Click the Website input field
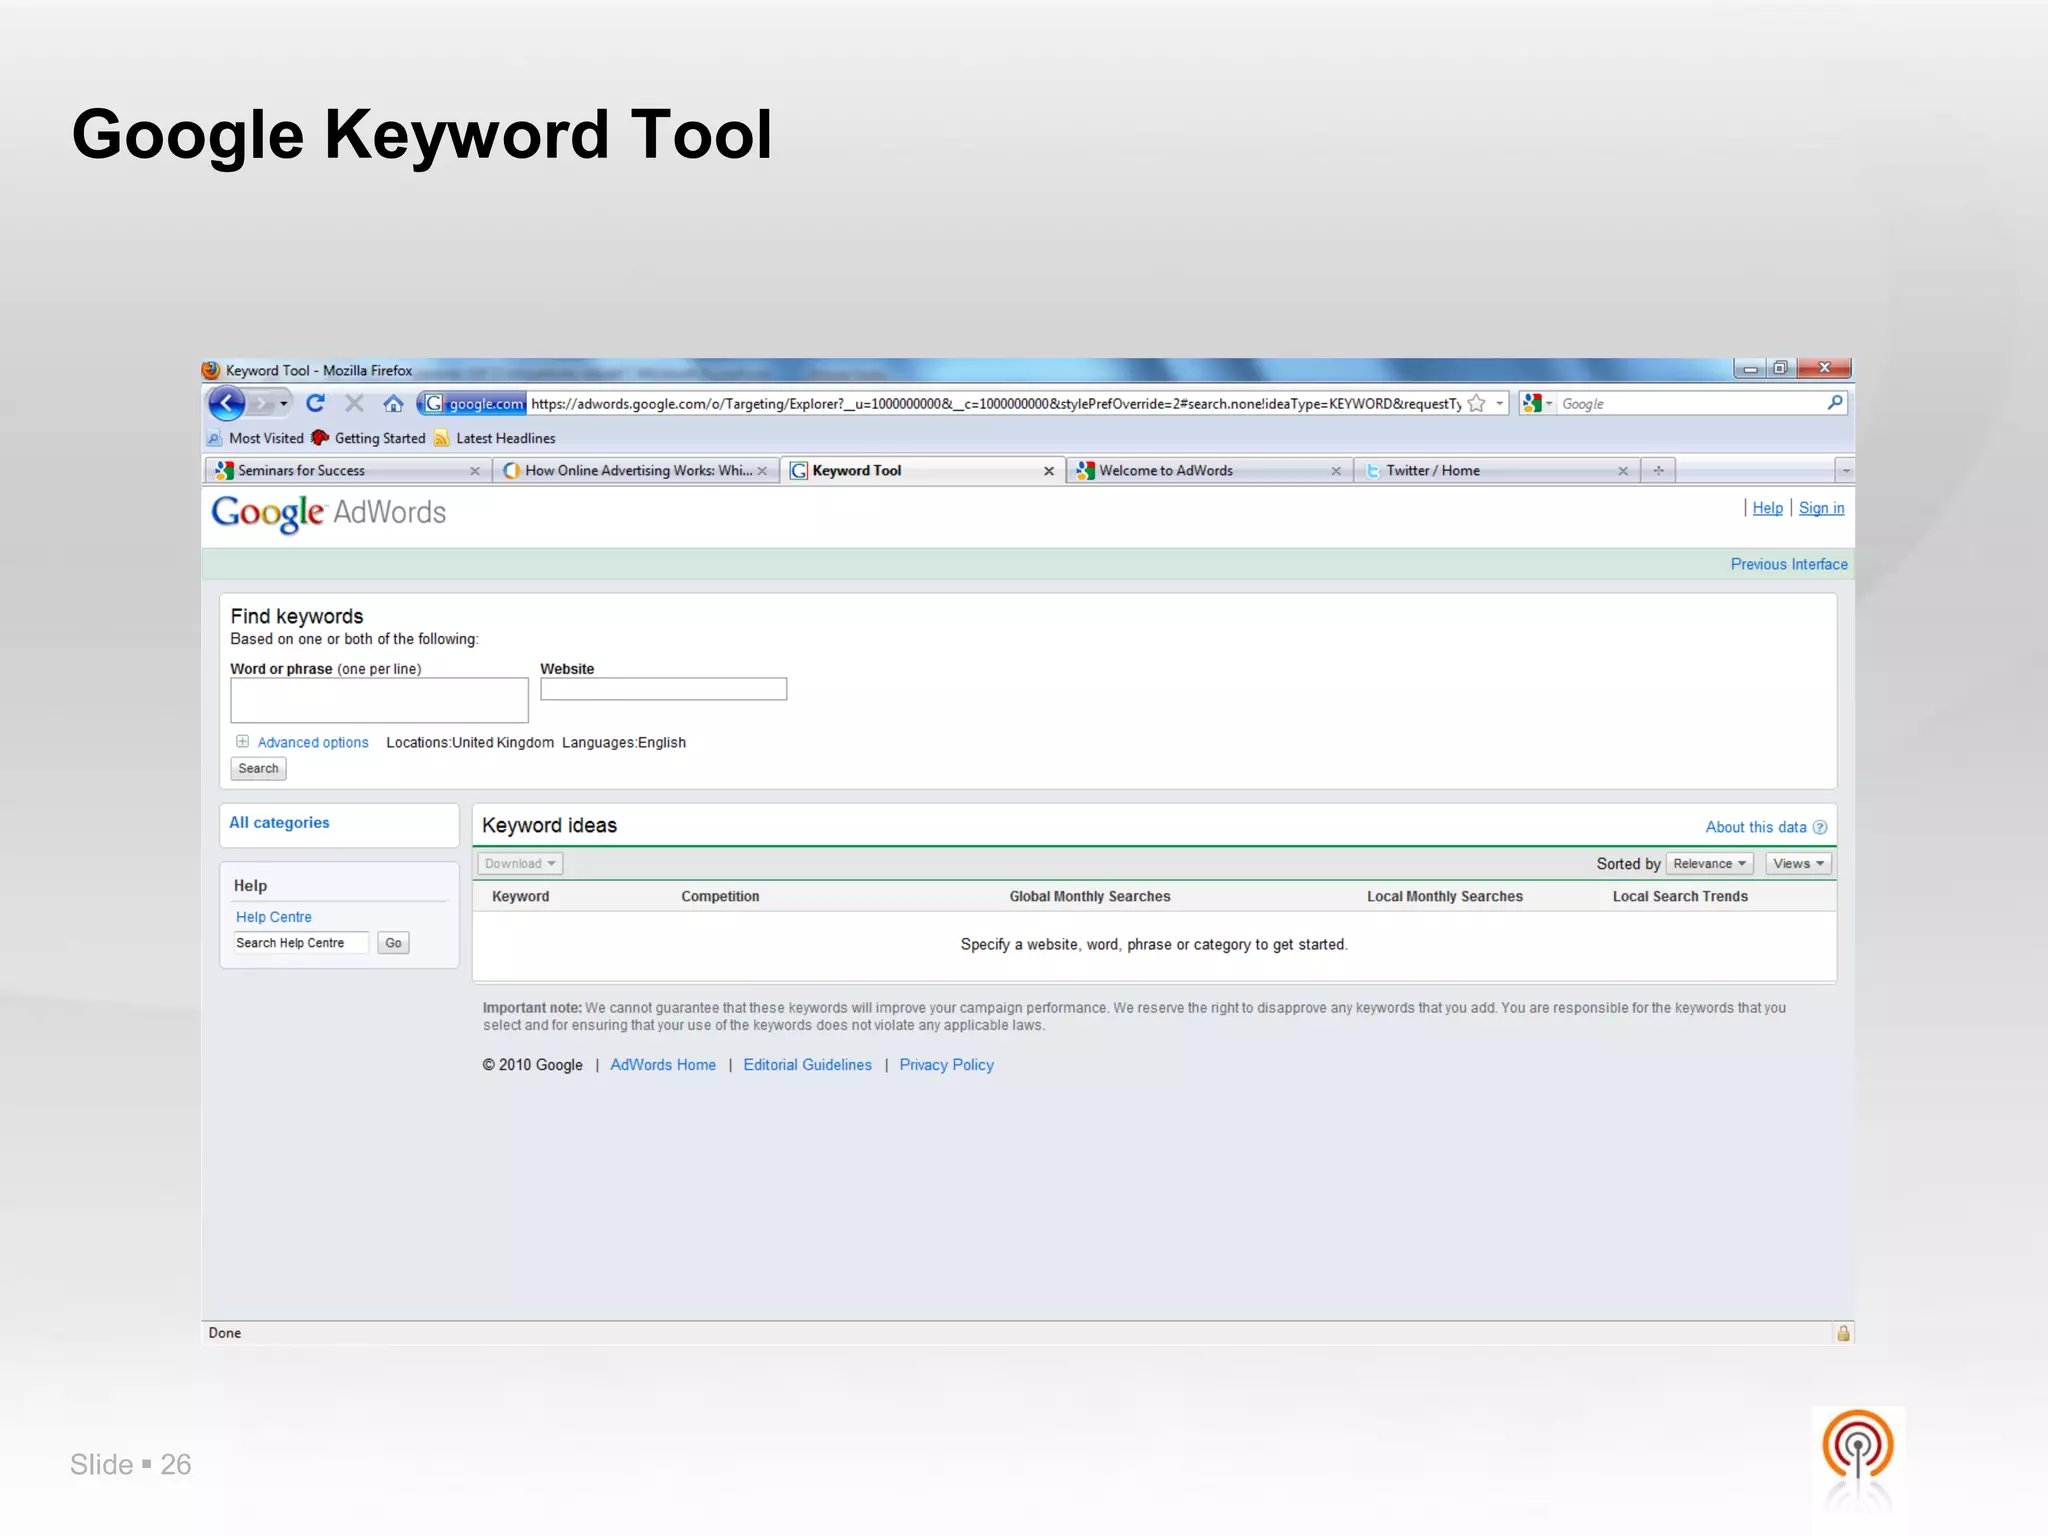The height and width of the screenshot is (1536, 2048). (x=663, y=689)
